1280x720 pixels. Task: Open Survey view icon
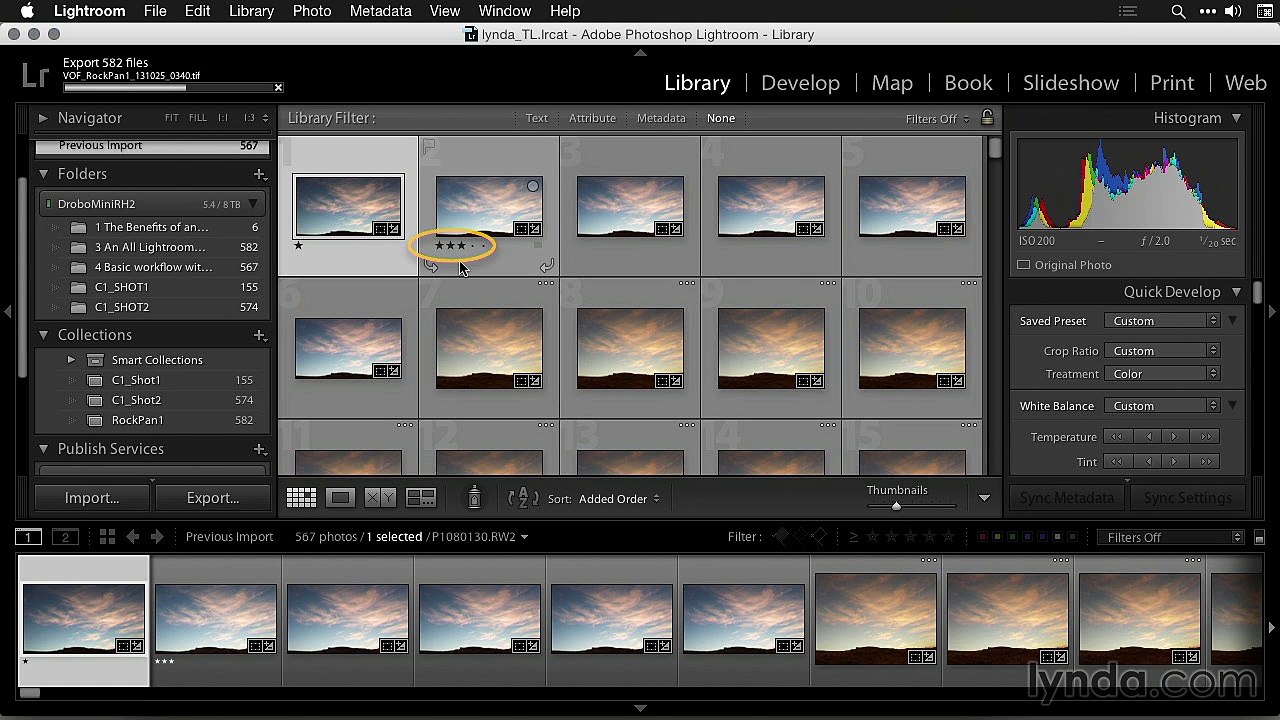421,498
